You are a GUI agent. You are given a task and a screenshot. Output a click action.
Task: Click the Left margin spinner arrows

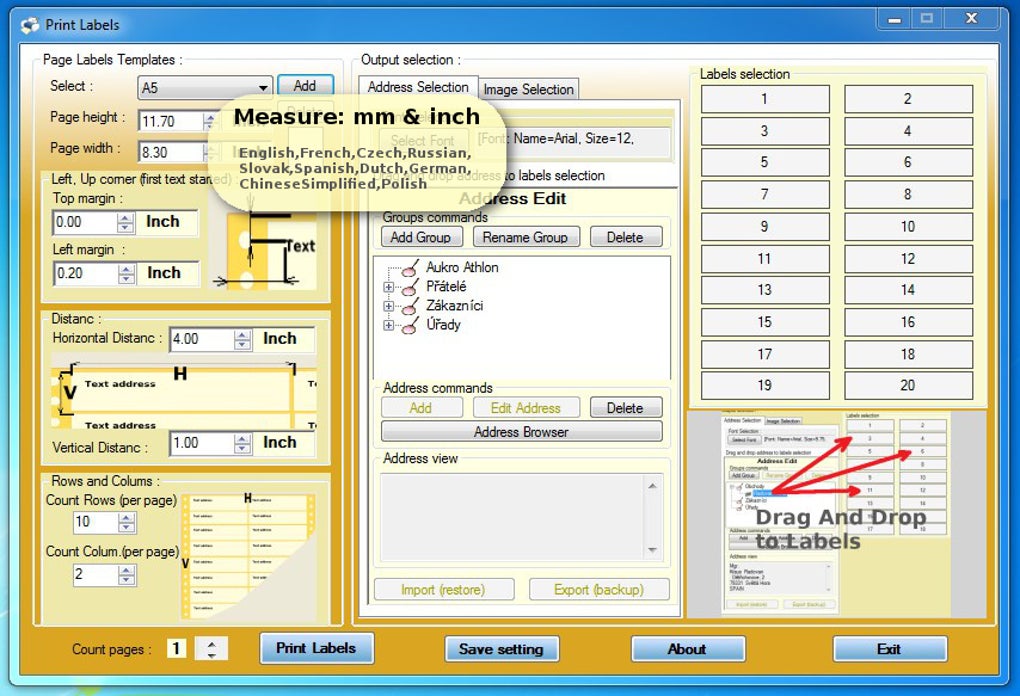[x=126, y=274]
